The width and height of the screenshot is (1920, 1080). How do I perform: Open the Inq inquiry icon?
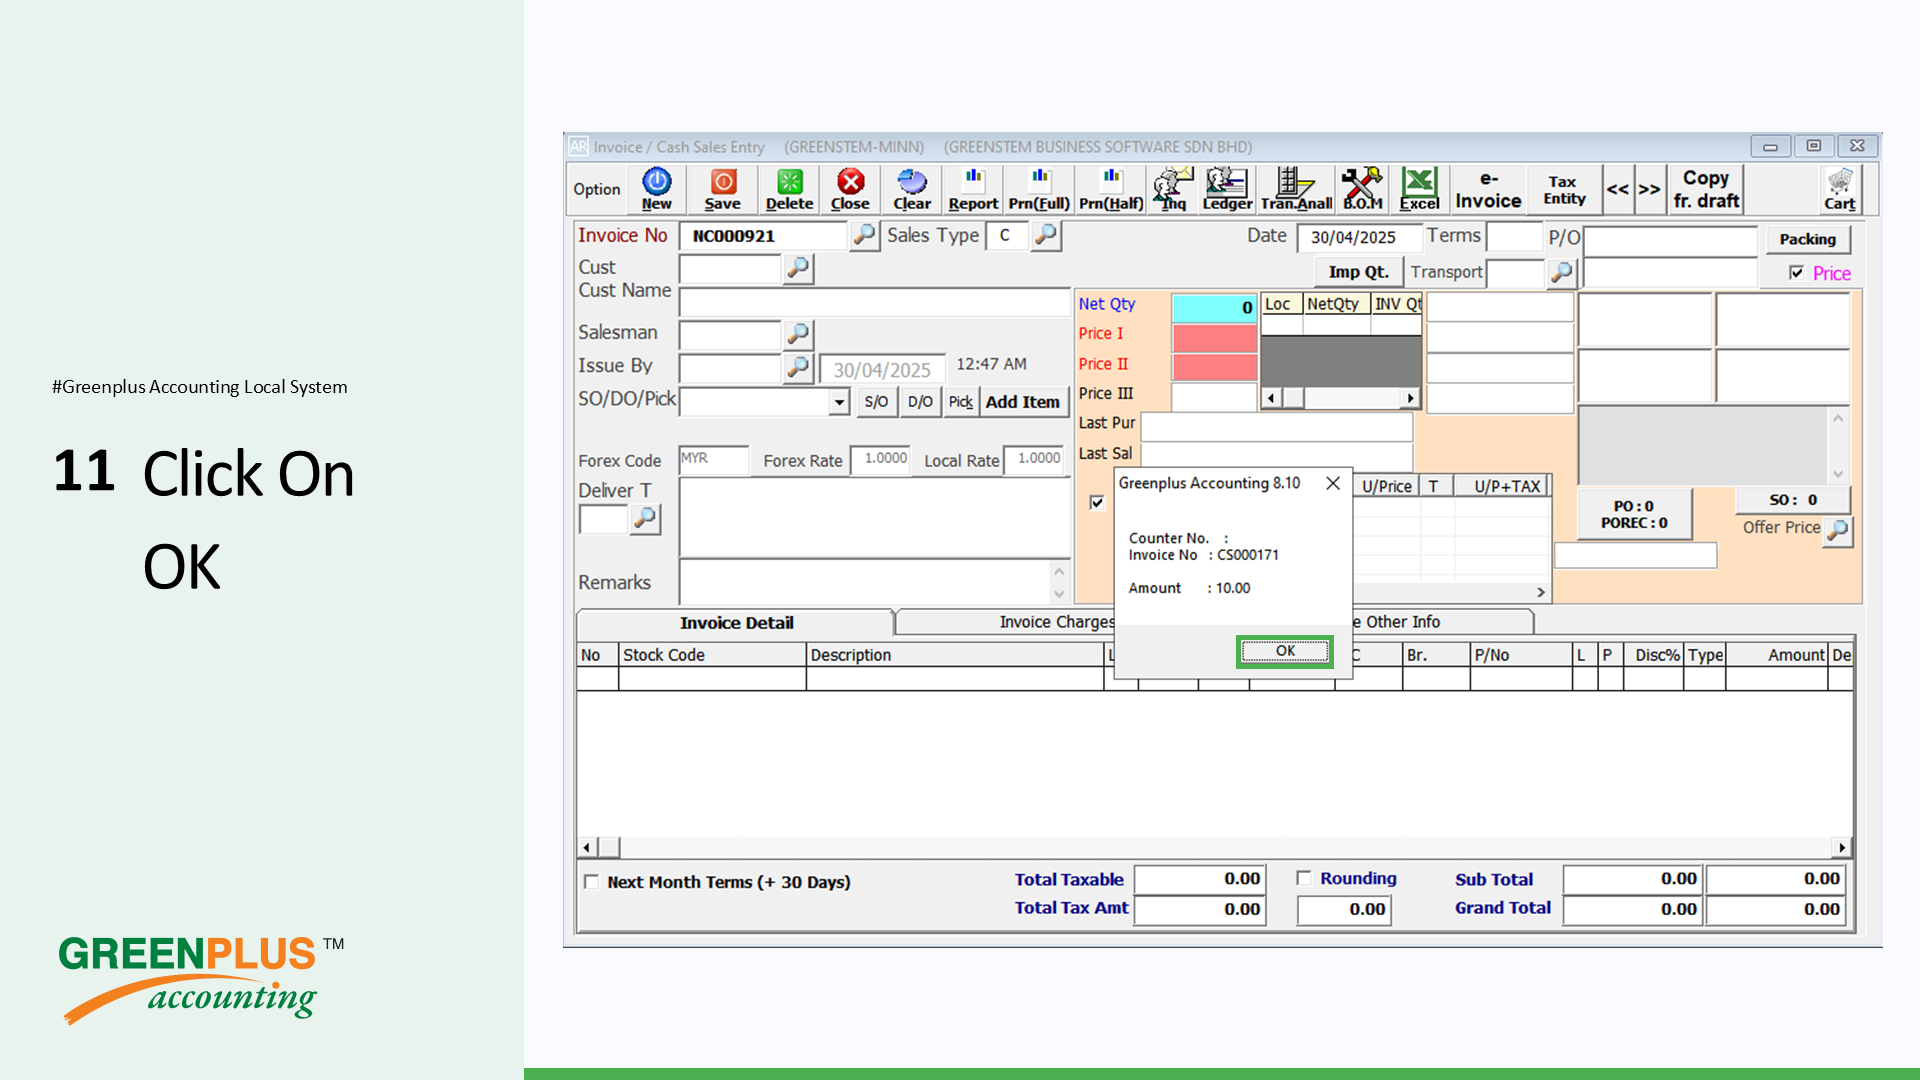pos(1173,189)
